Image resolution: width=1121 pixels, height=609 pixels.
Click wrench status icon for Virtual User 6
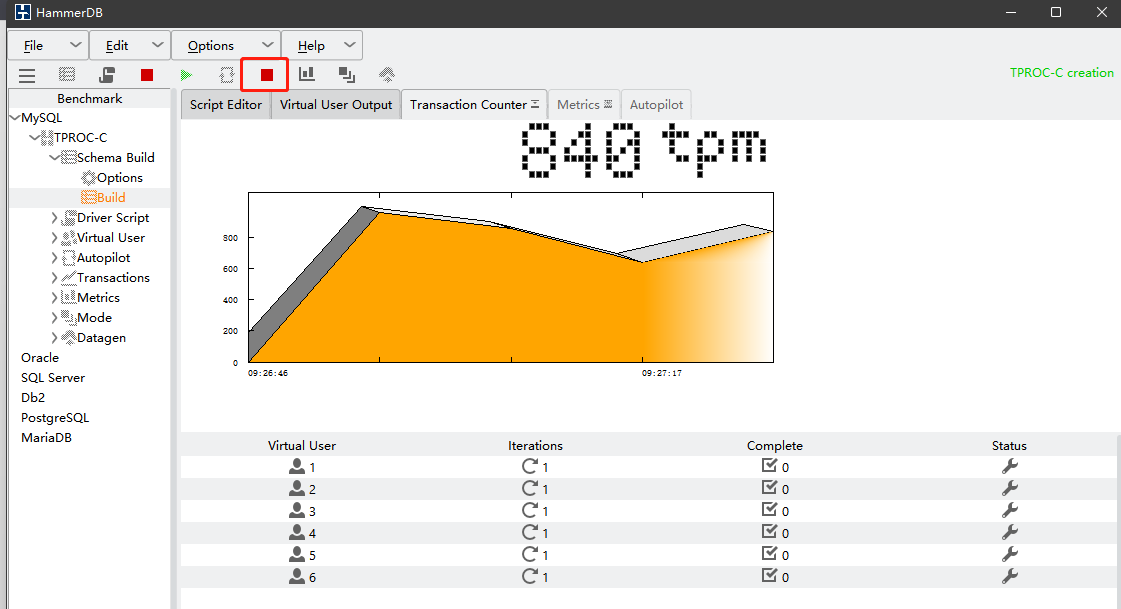(1009, 576)
